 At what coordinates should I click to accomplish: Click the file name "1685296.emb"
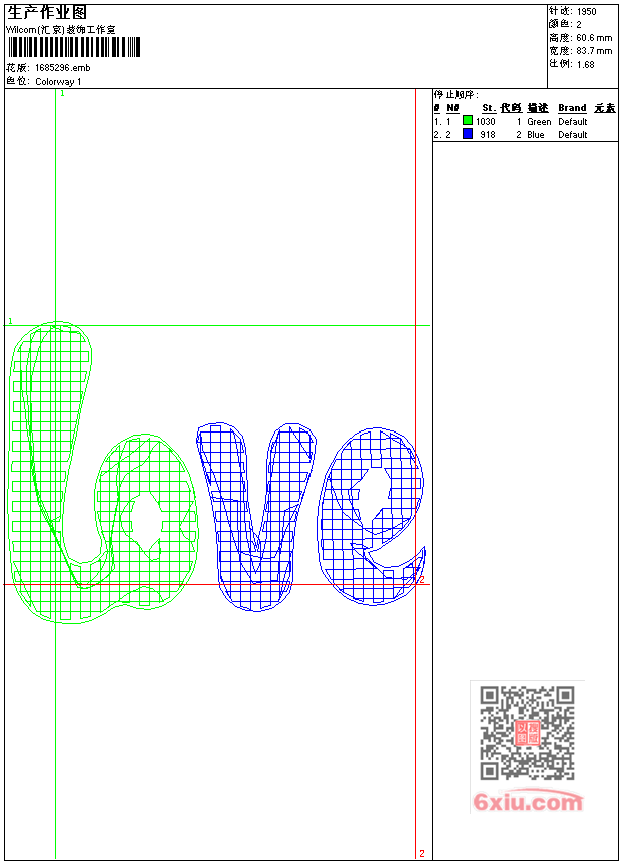click(x=63, y=68)
